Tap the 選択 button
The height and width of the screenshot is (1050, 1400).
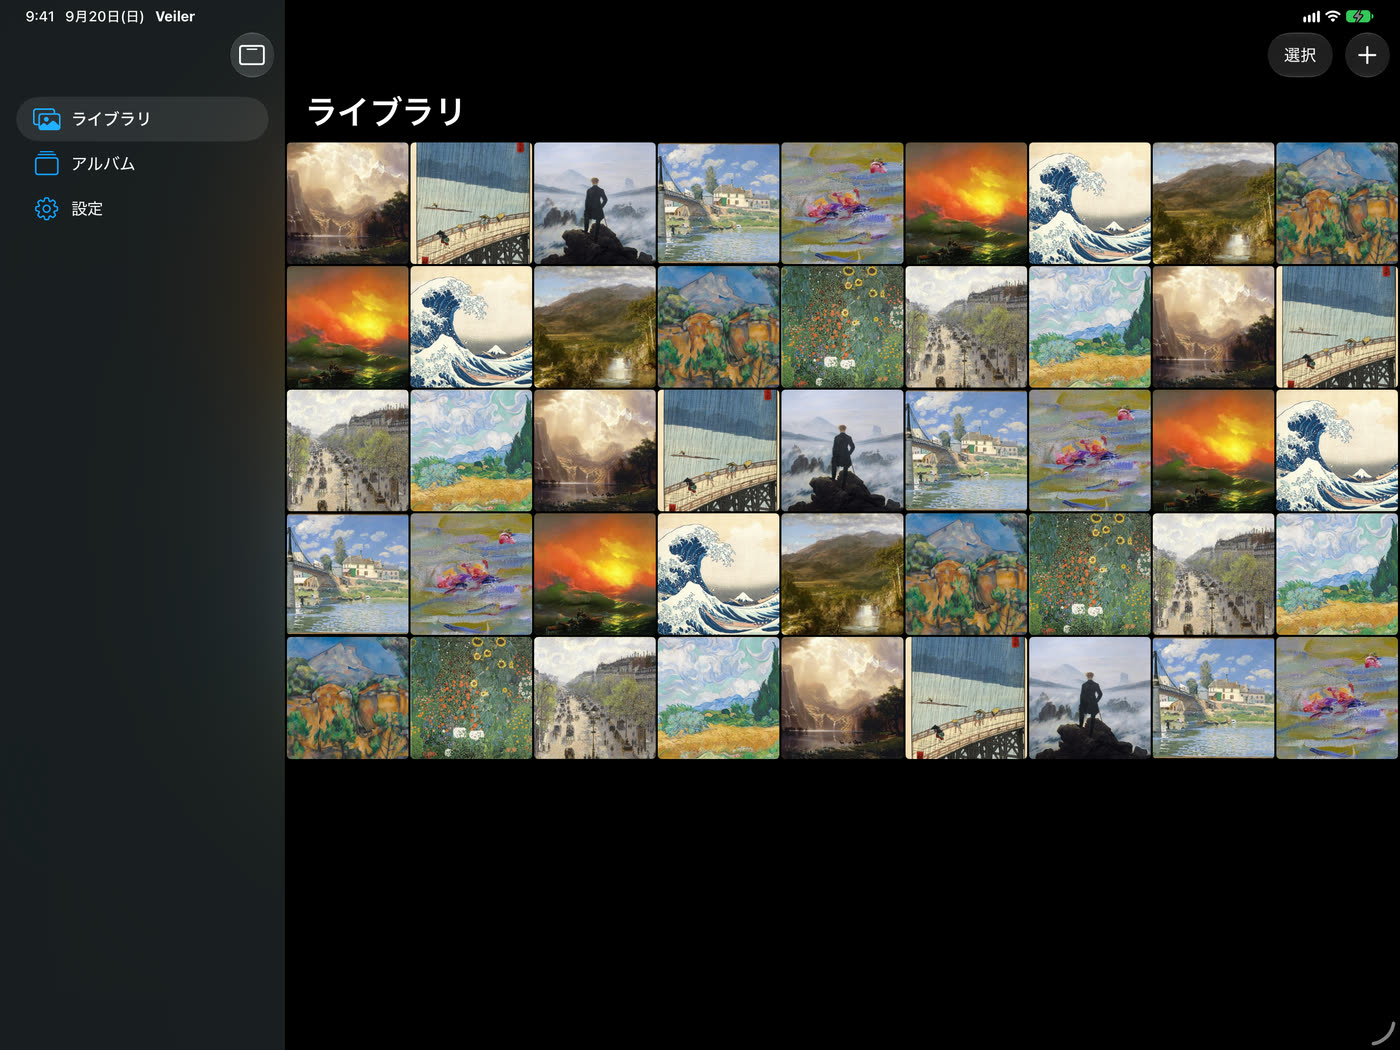point(1300,55)
